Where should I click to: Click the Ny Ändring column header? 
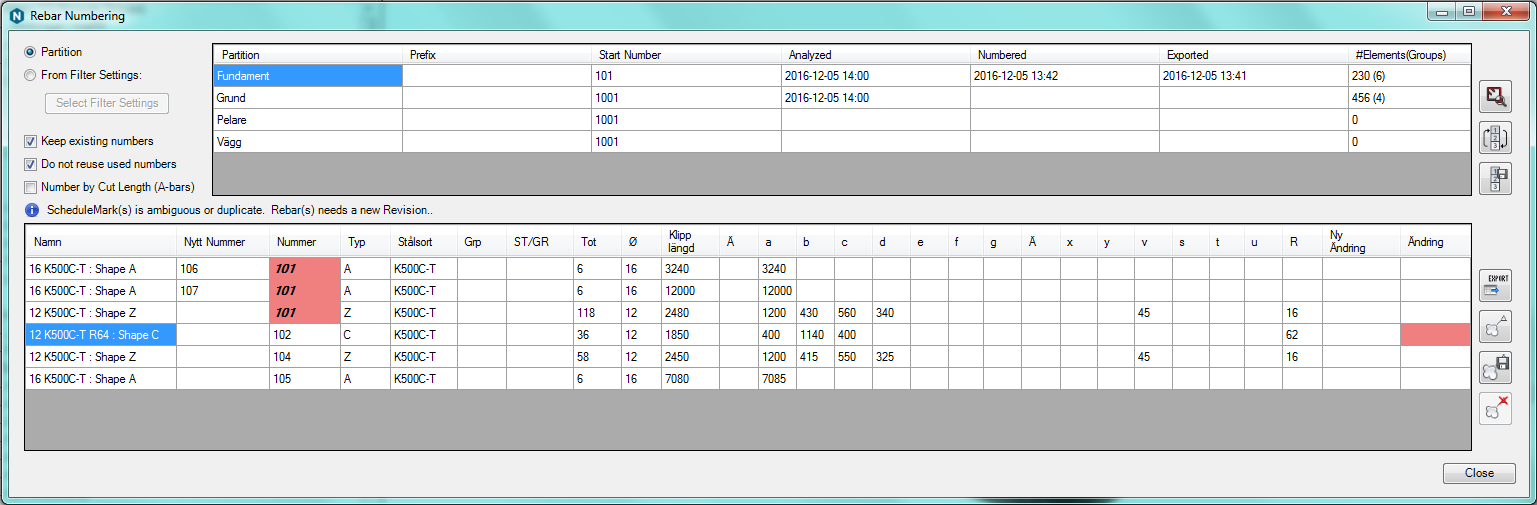(1361, 242)
